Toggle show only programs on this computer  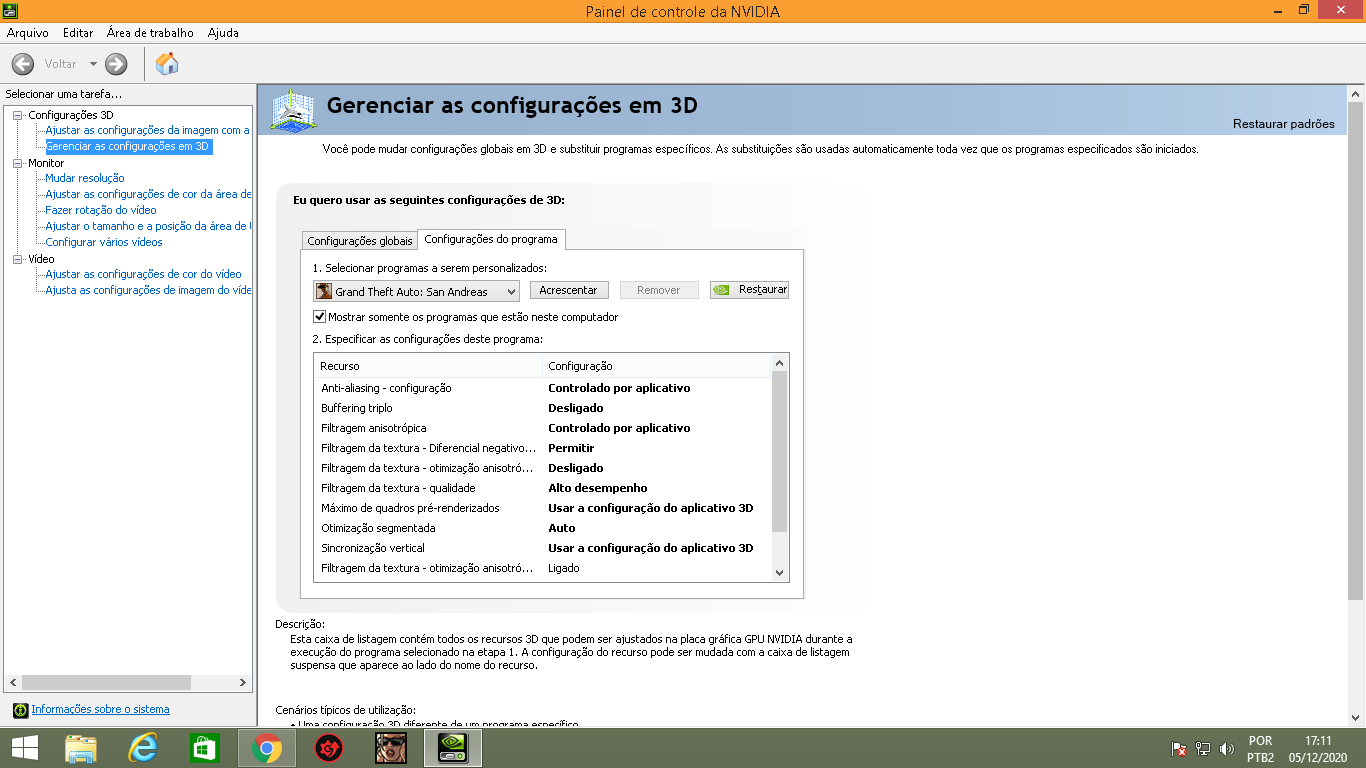click(320, 317)
